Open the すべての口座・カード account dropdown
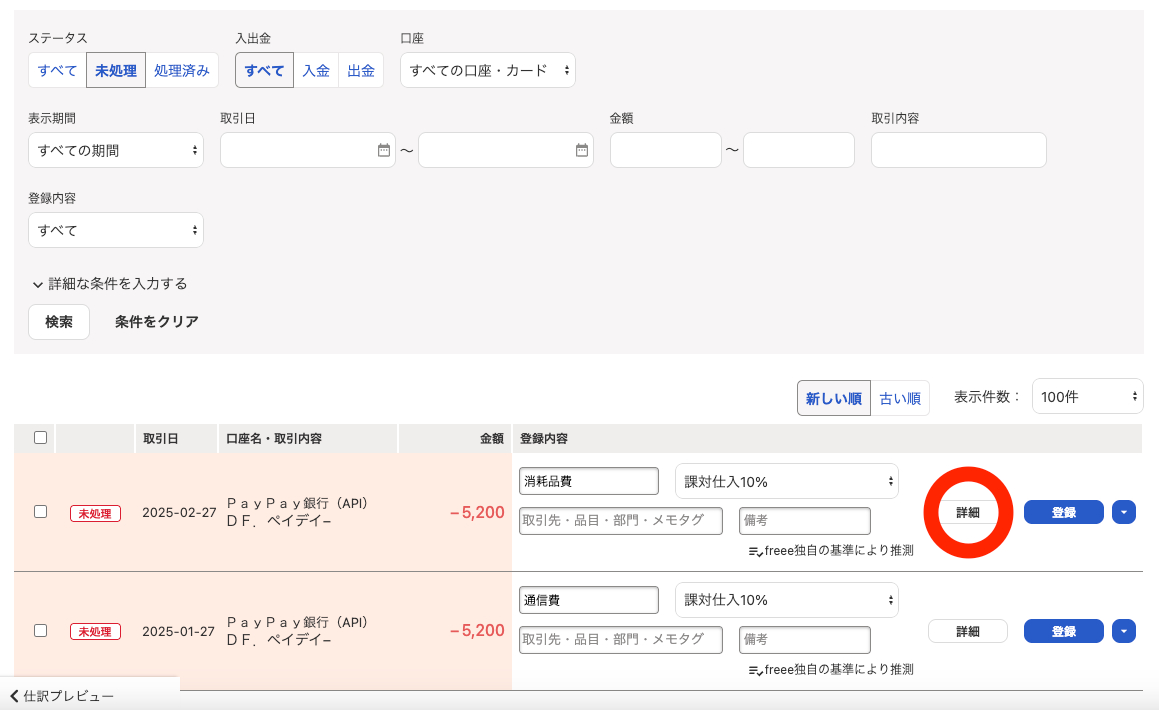The height and width of the screenshot is (710, 1159). (x=487, y=70)
